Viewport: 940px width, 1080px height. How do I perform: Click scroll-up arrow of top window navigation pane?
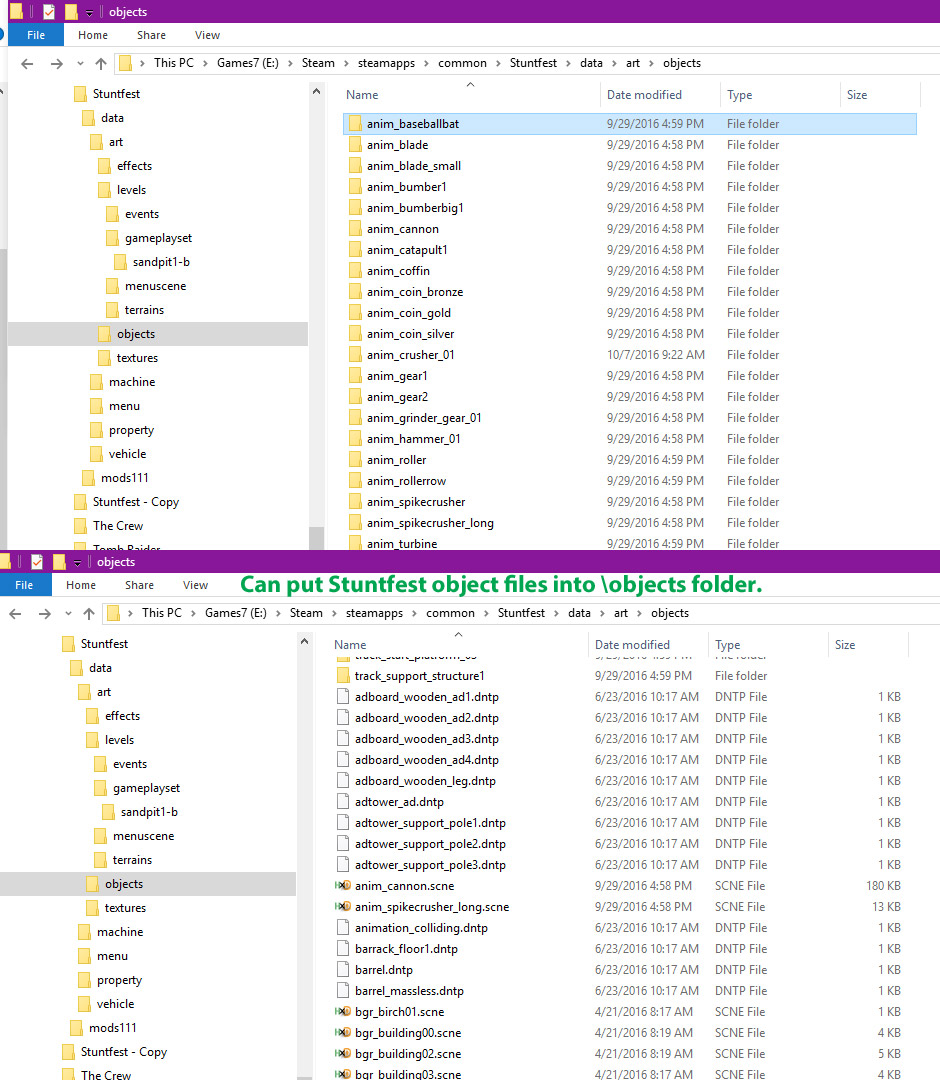pyautogui.click(x=316, y=91)
